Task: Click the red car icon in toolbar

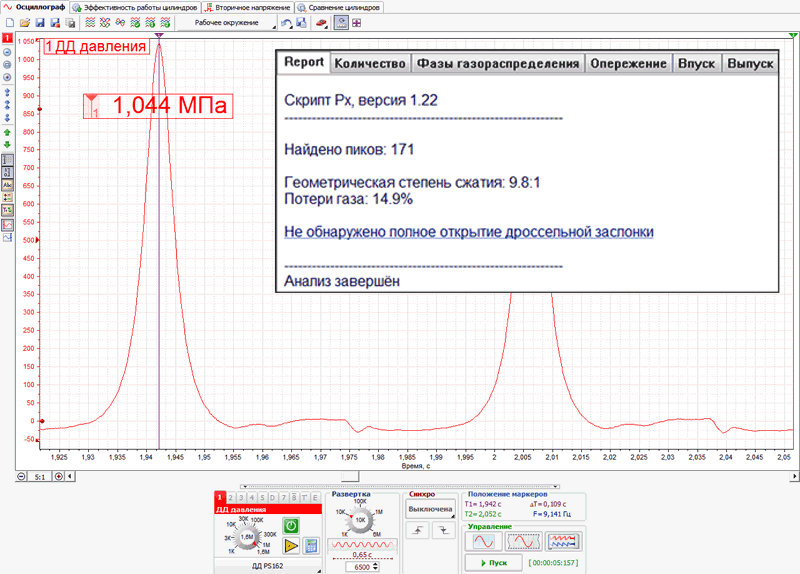Action: click(321, 23)
